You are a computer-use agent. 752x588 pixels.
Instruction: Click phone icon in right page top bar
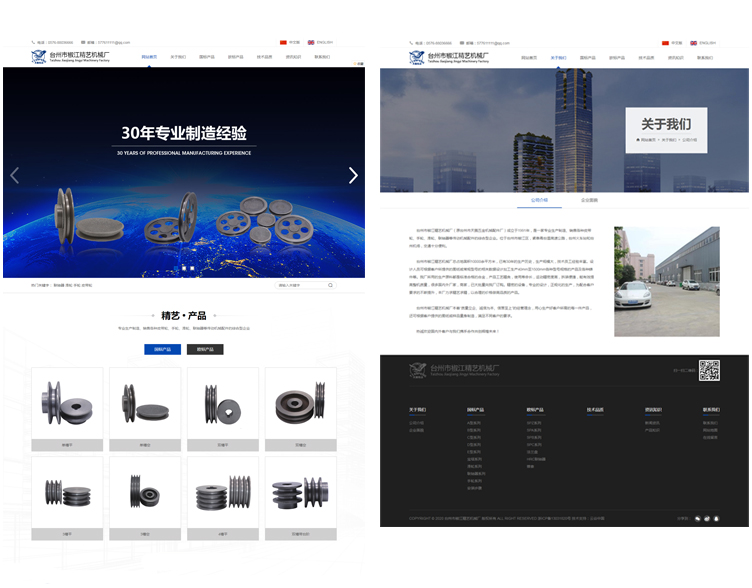pos(411,43)
